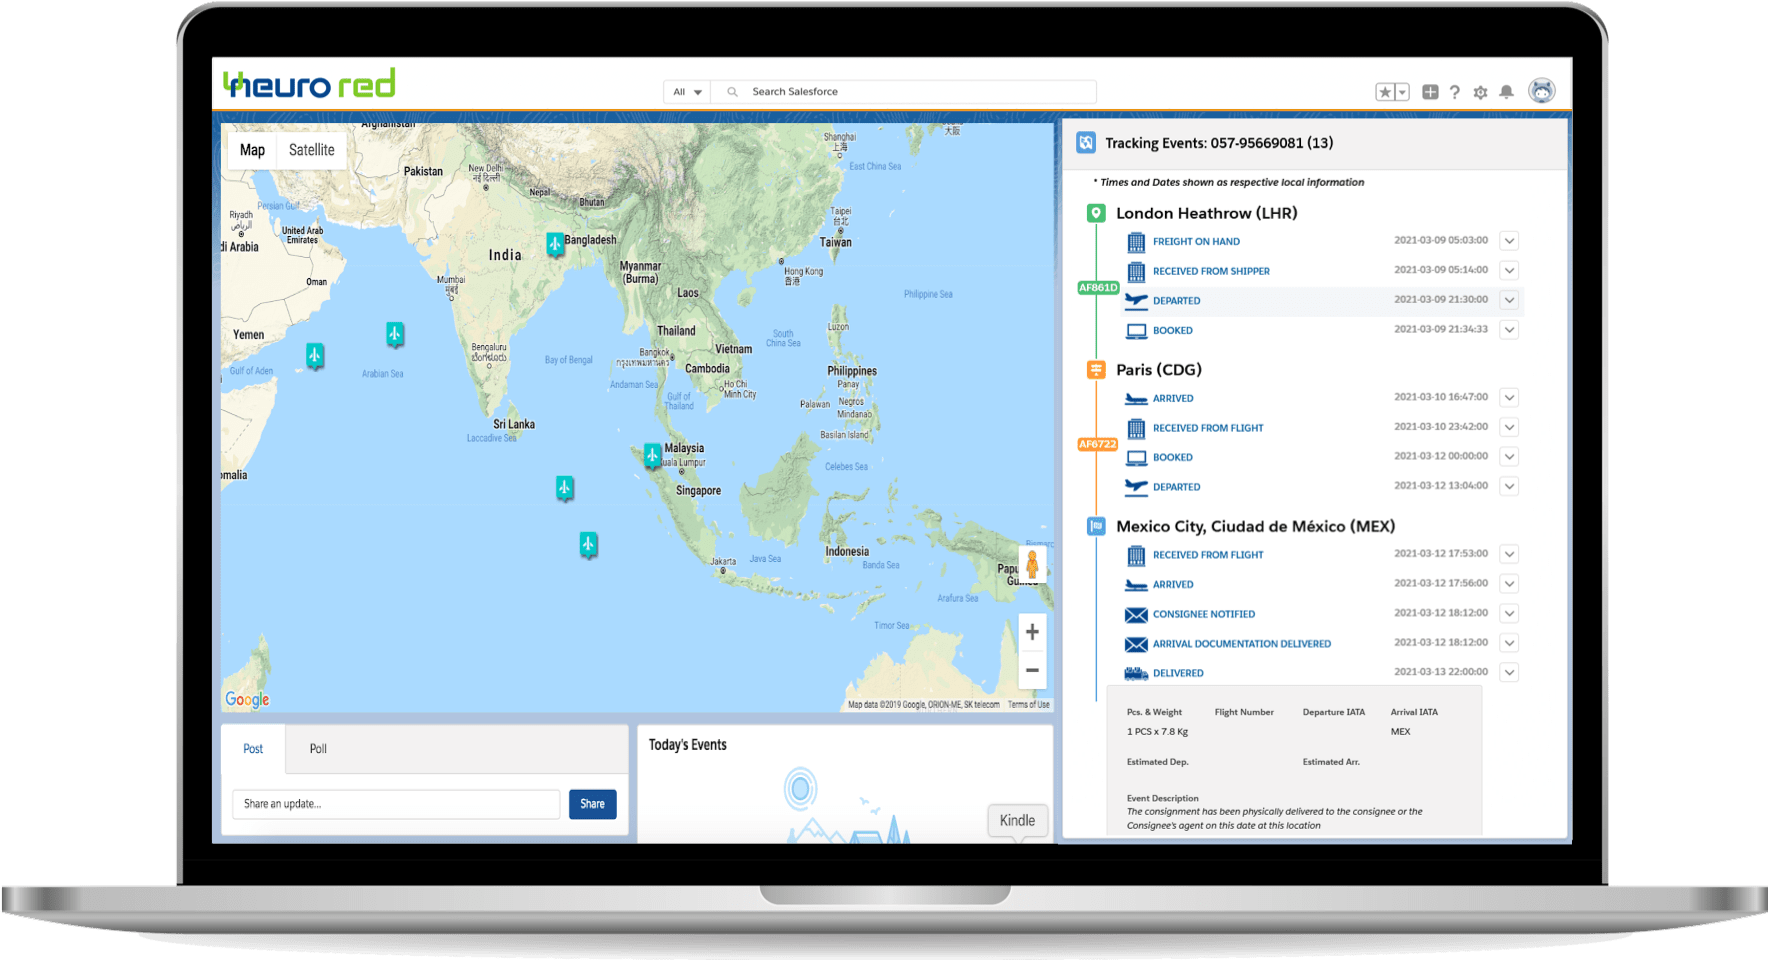
Task: Click the Neurored logo
Action: [x=309, y=83]
